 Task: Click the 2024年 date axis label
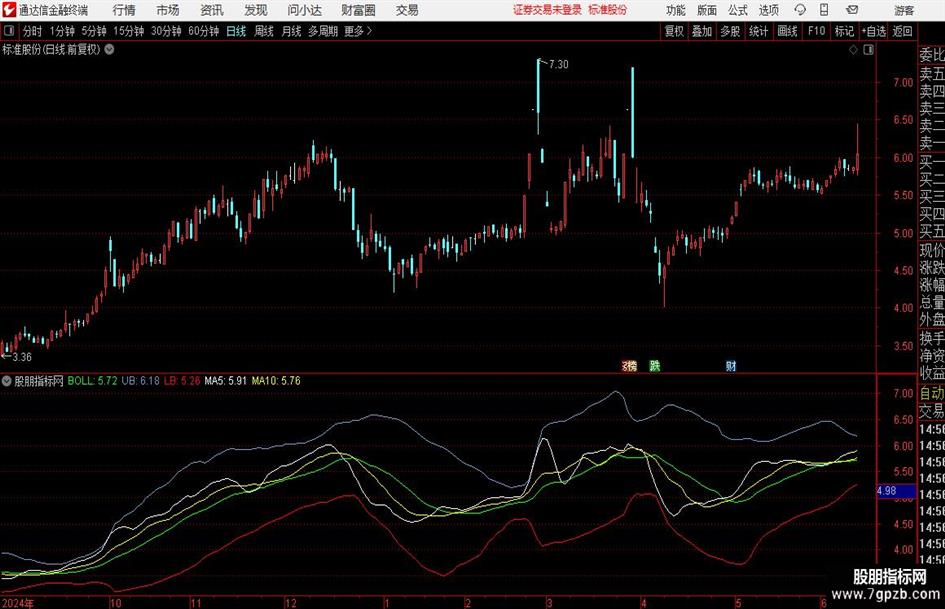17,603
